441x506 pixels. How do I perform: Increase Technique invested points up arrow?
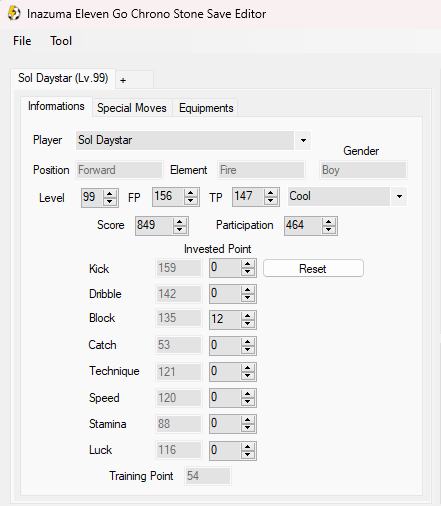pos(248,368)
